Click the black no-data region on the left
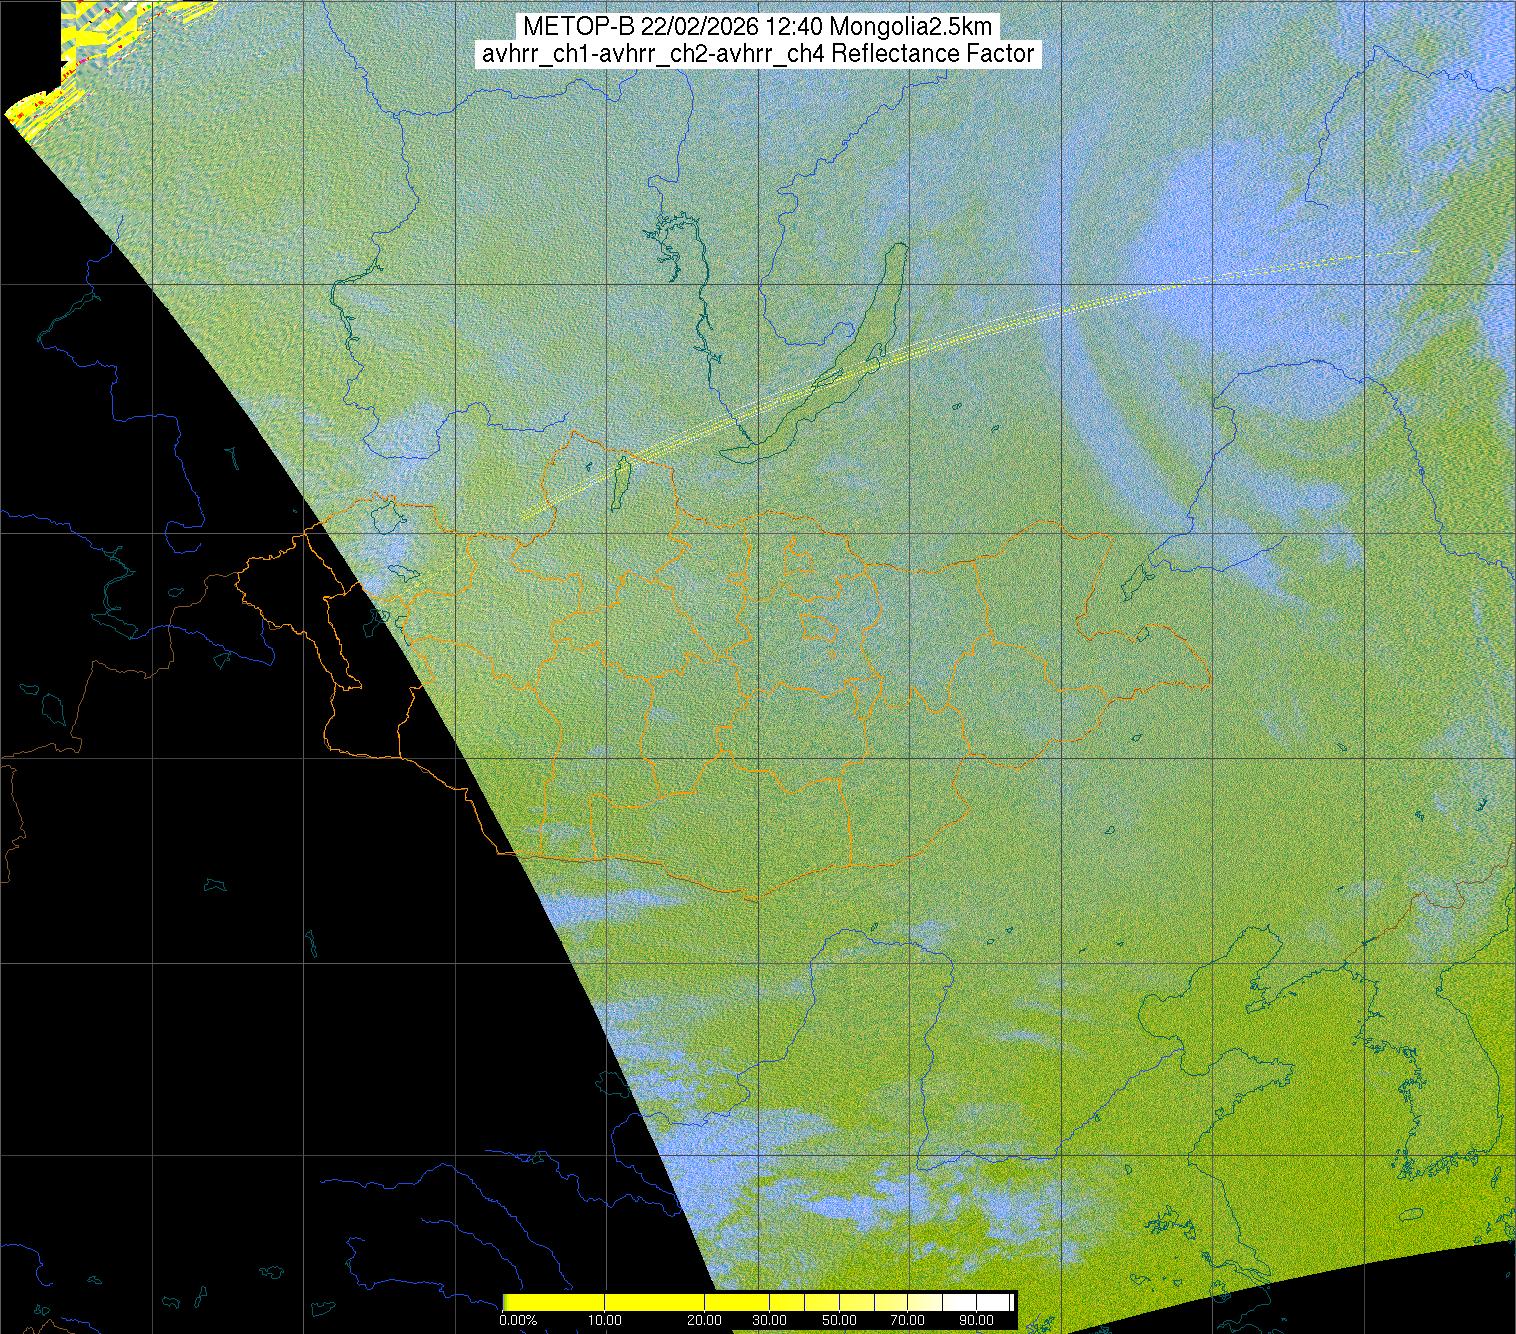The image size is (1516, 1334). click(x=200, y=900)
